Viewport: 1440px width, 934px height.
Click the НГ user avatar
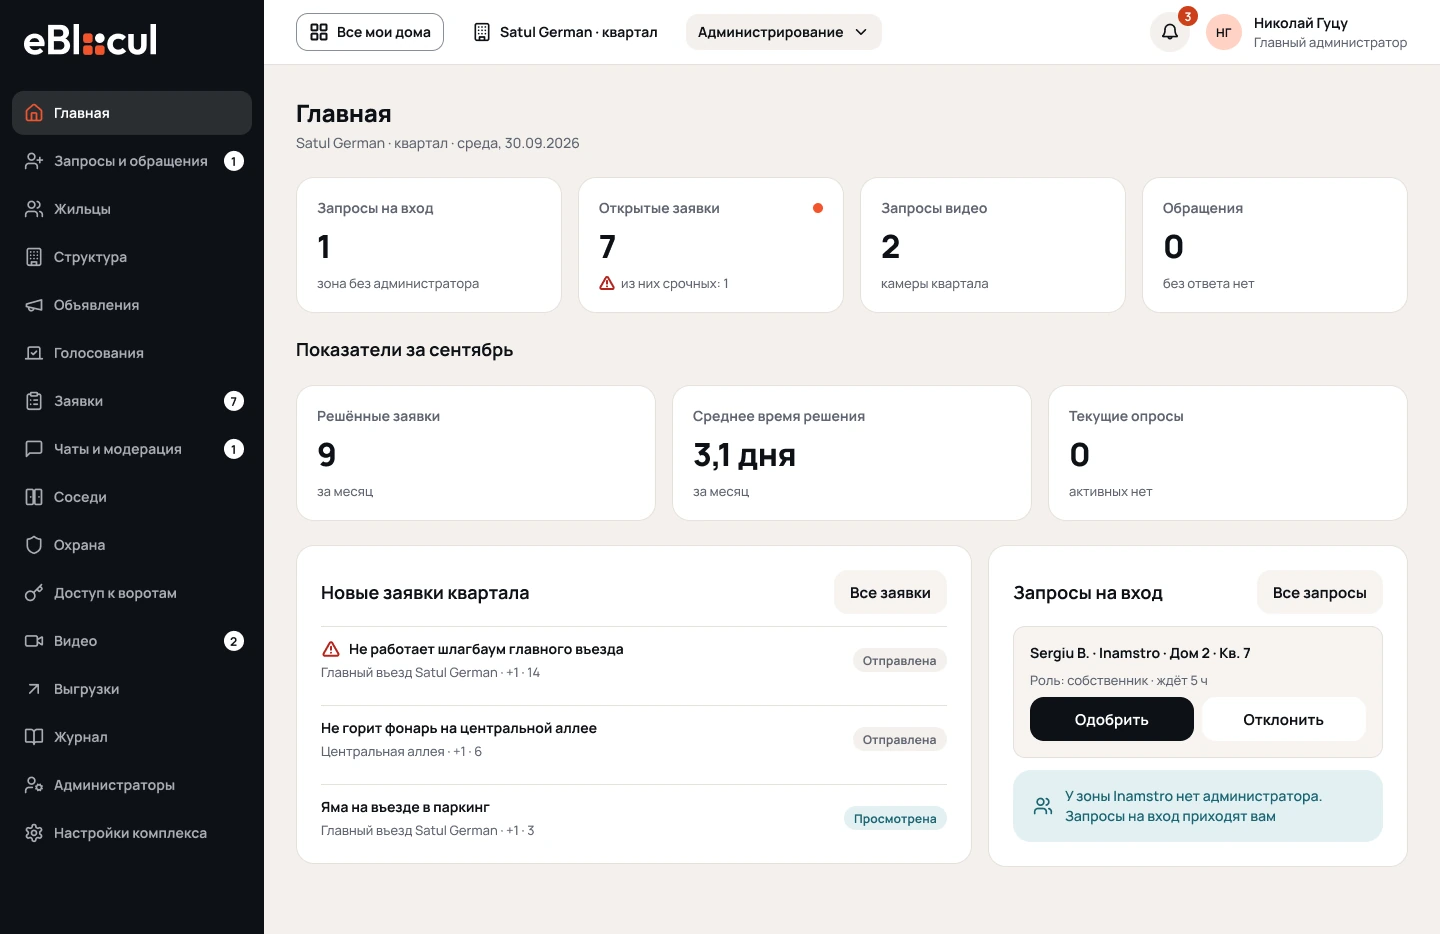click(x=1223, y=32)
